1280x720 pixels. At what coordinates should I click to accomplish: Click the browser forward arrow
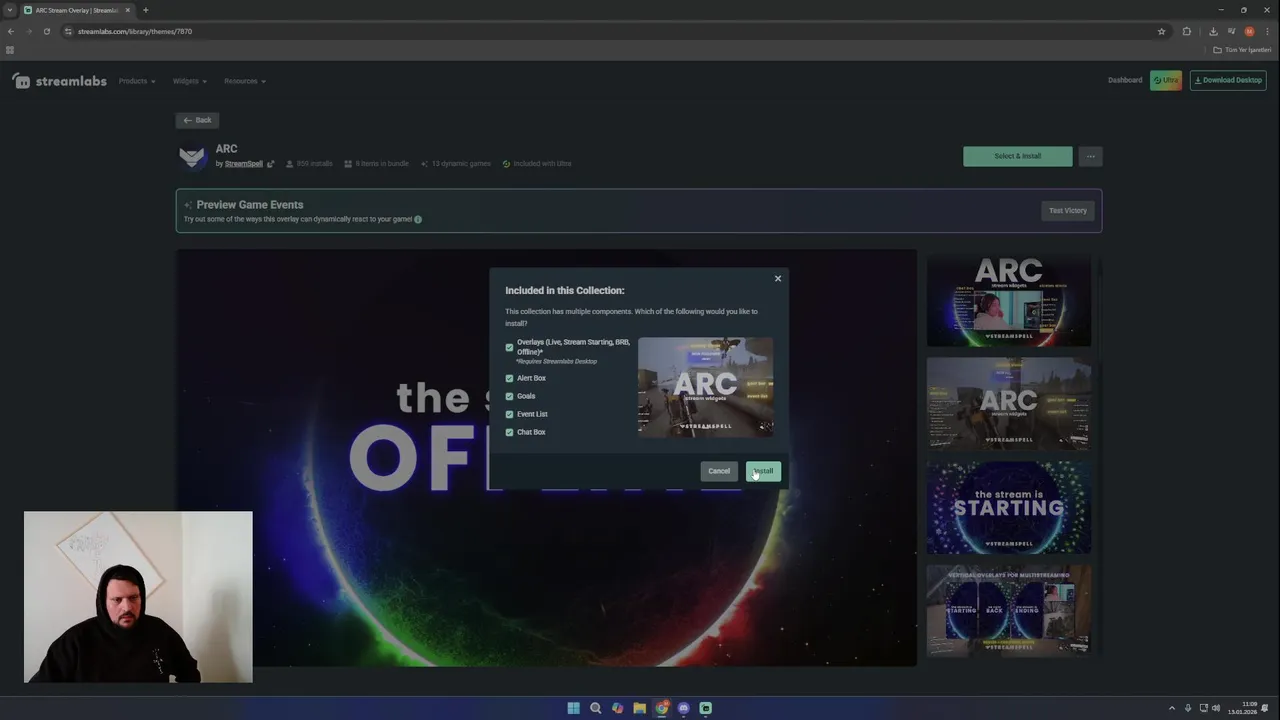point(29,31)
